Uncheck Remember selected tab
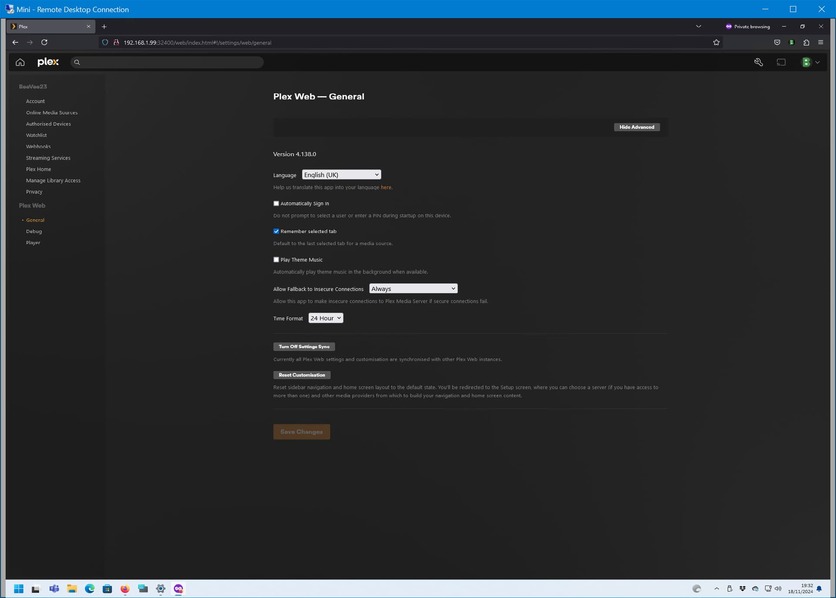Screen dimensions: 836x598 pos(276,231)
